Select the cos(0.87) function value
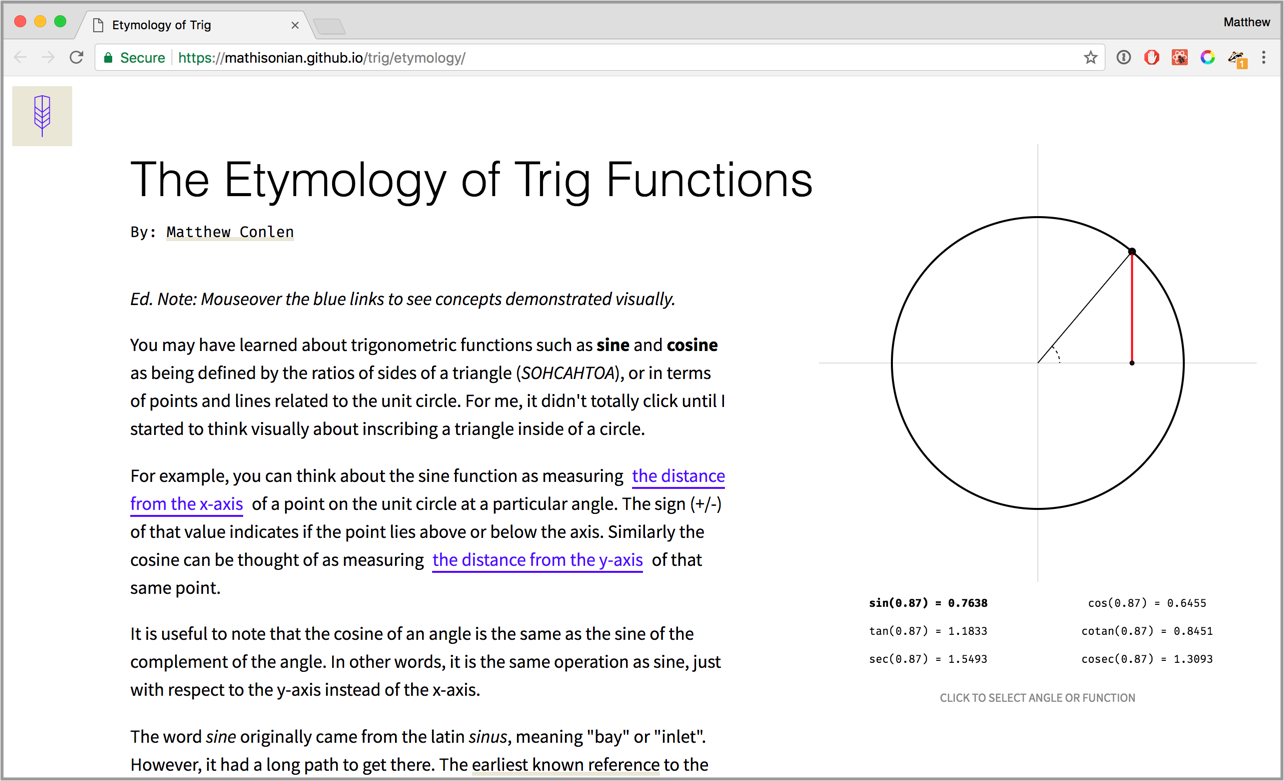 (x=1147, y=603)
